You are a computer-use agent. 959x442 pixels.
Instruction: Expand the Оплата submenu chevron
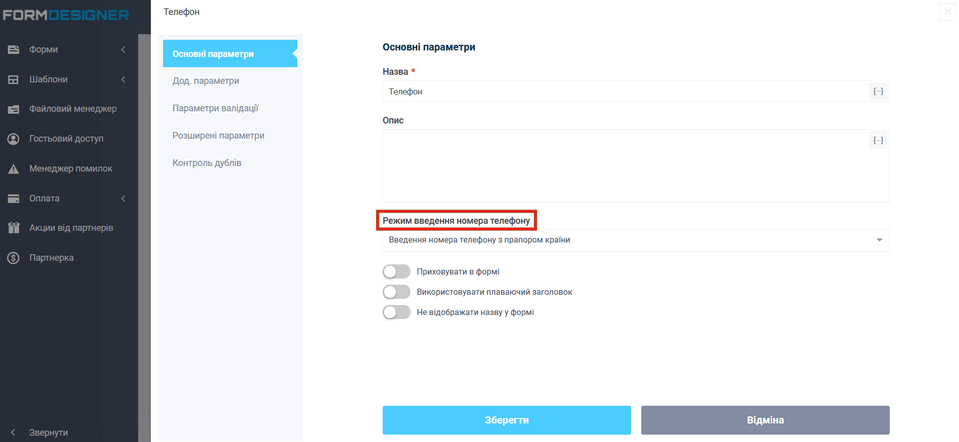[123, 198]
